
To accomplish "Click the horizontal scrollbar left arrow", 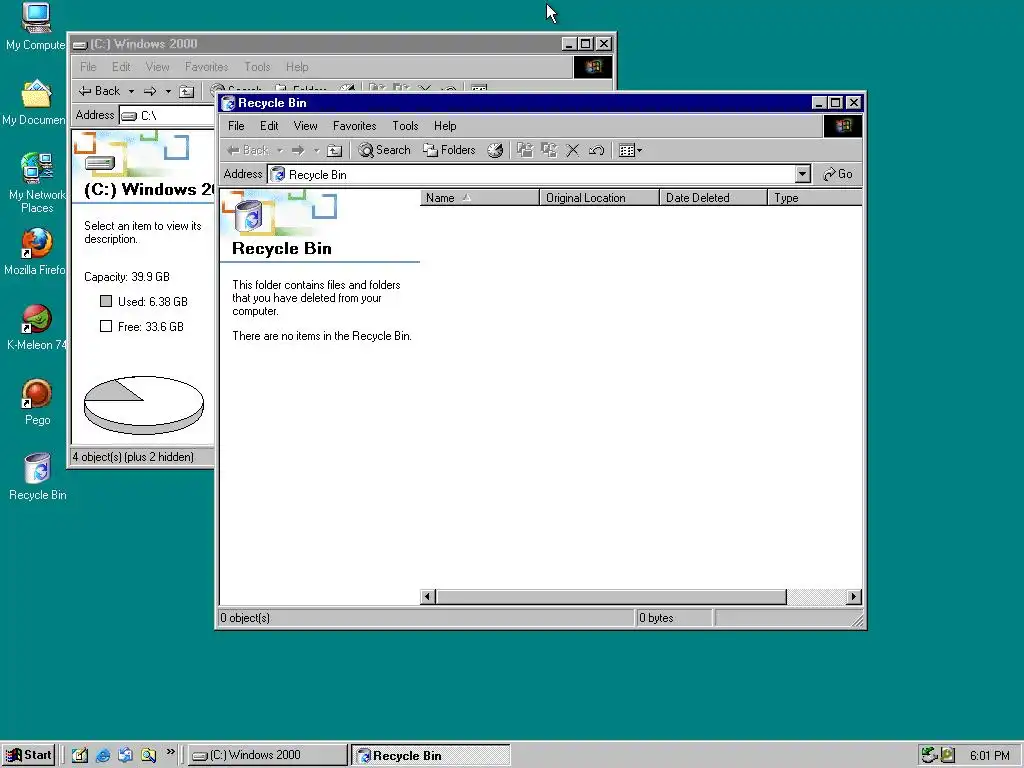I will pyautogui.click(x=428, y=596).
